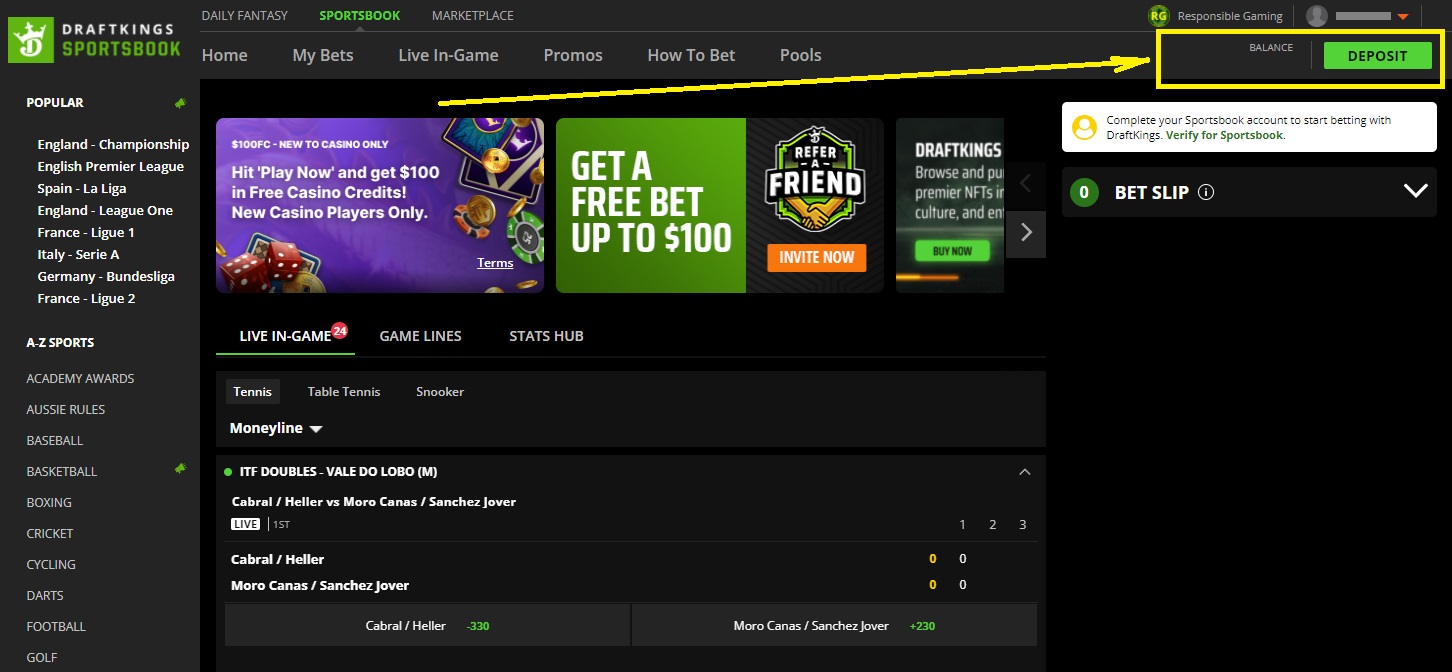This screenshot has height=672, width=1452.
Task: Click the yellow account verification icon
Action: pos(1084,126)
